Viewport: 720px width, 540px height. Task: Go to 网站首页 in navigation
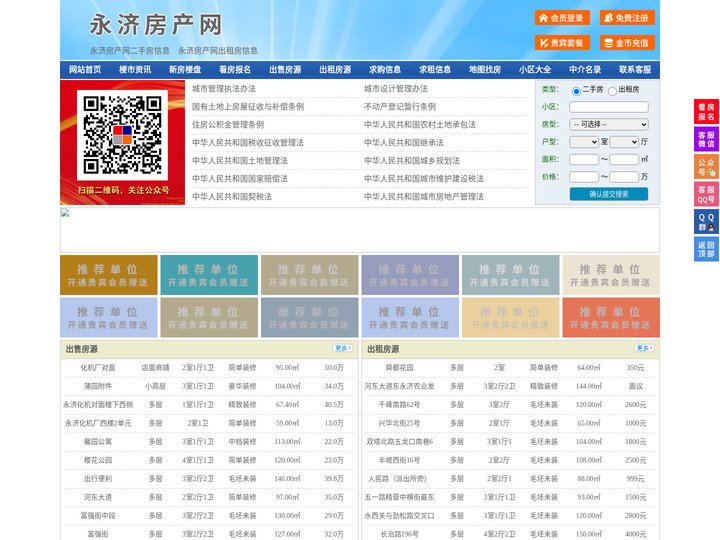tap(85, 70)
